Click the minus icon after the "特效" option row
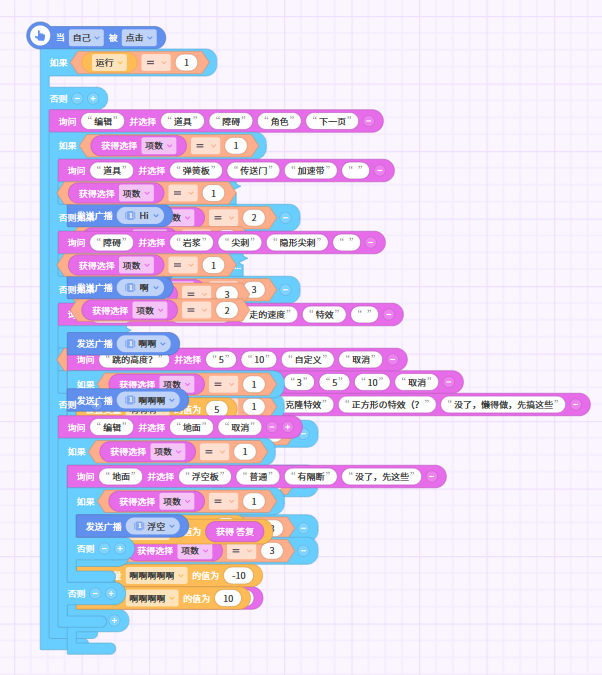This screenshot has height=675, width=602. (x=388, y=315)
